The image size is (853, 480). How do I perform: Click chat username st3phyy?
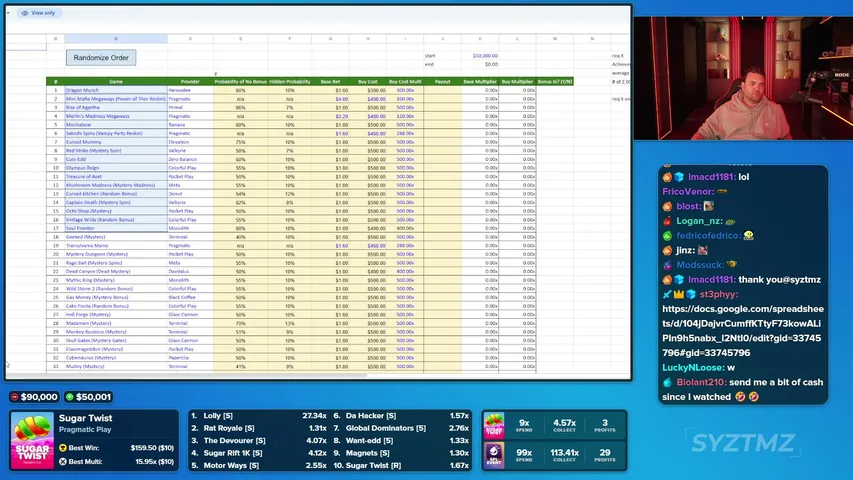[x=719, y=294]
